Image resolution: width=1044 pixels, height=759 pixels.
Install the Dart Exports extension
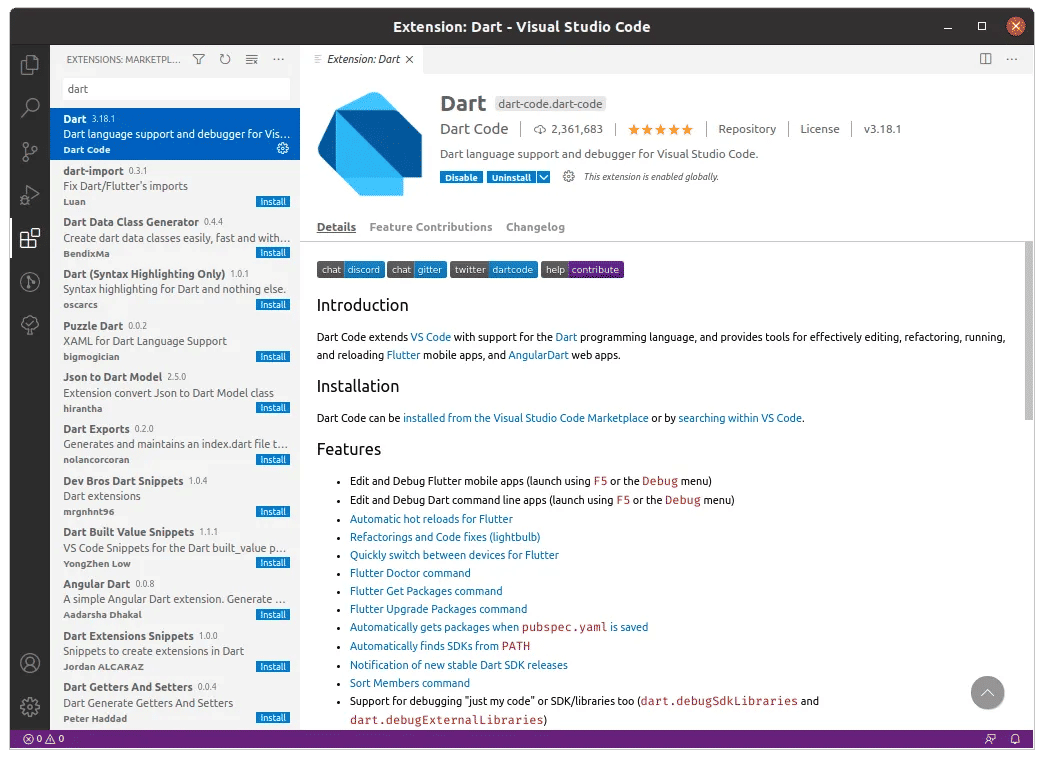[x=273, y=460]
